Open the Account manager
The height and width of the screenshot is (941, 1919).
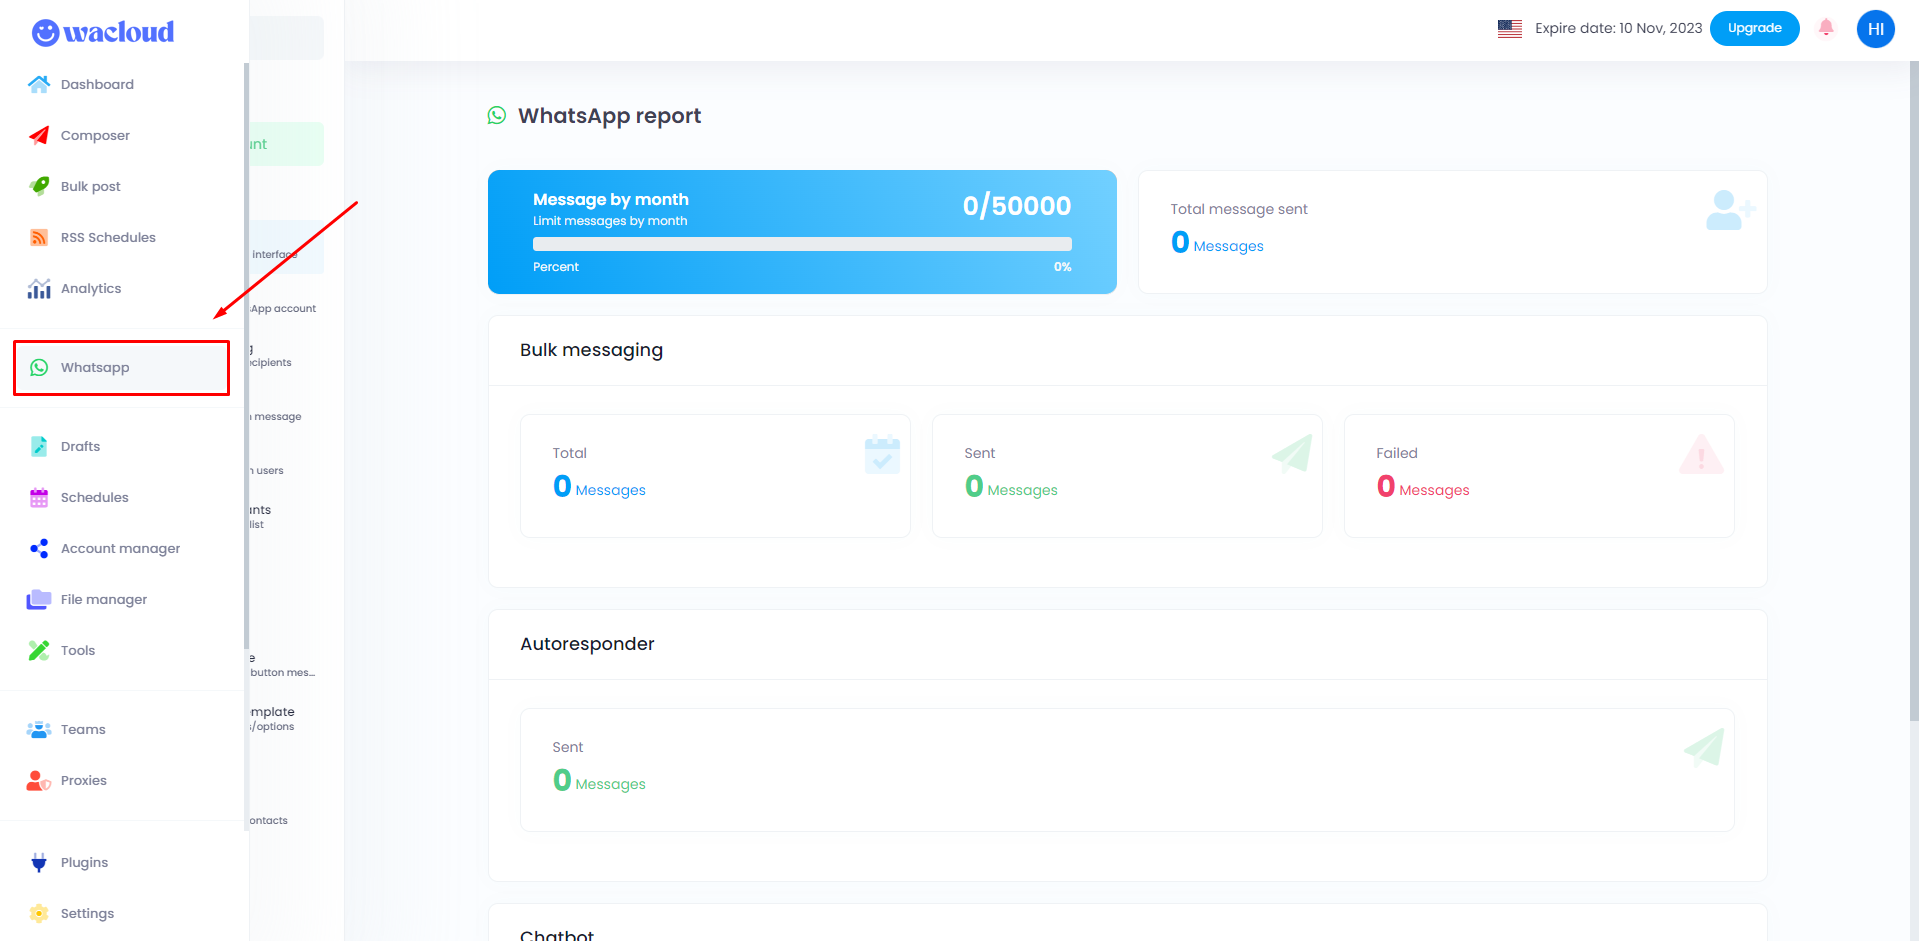coord(119,548)
